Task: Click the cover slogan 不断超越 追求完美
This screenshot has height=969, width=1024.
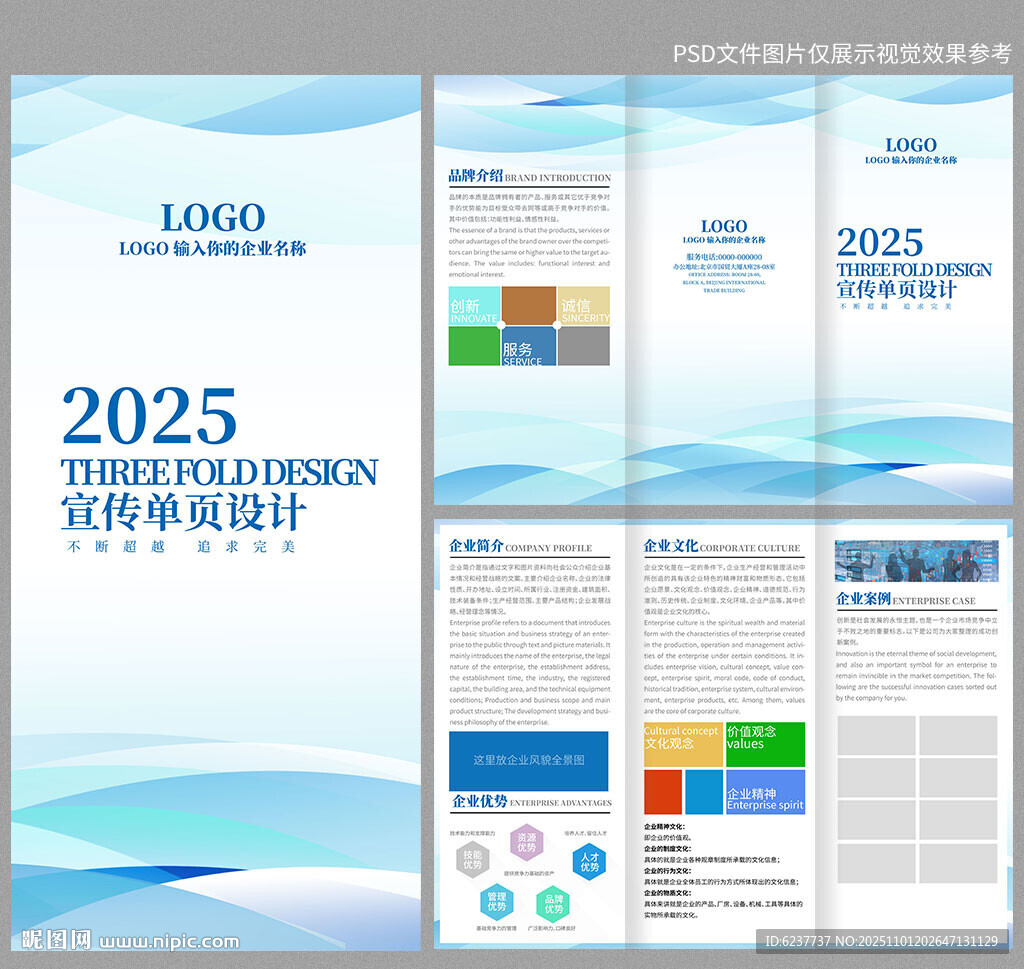Action: pyautogui.click(x=182, y=547)
